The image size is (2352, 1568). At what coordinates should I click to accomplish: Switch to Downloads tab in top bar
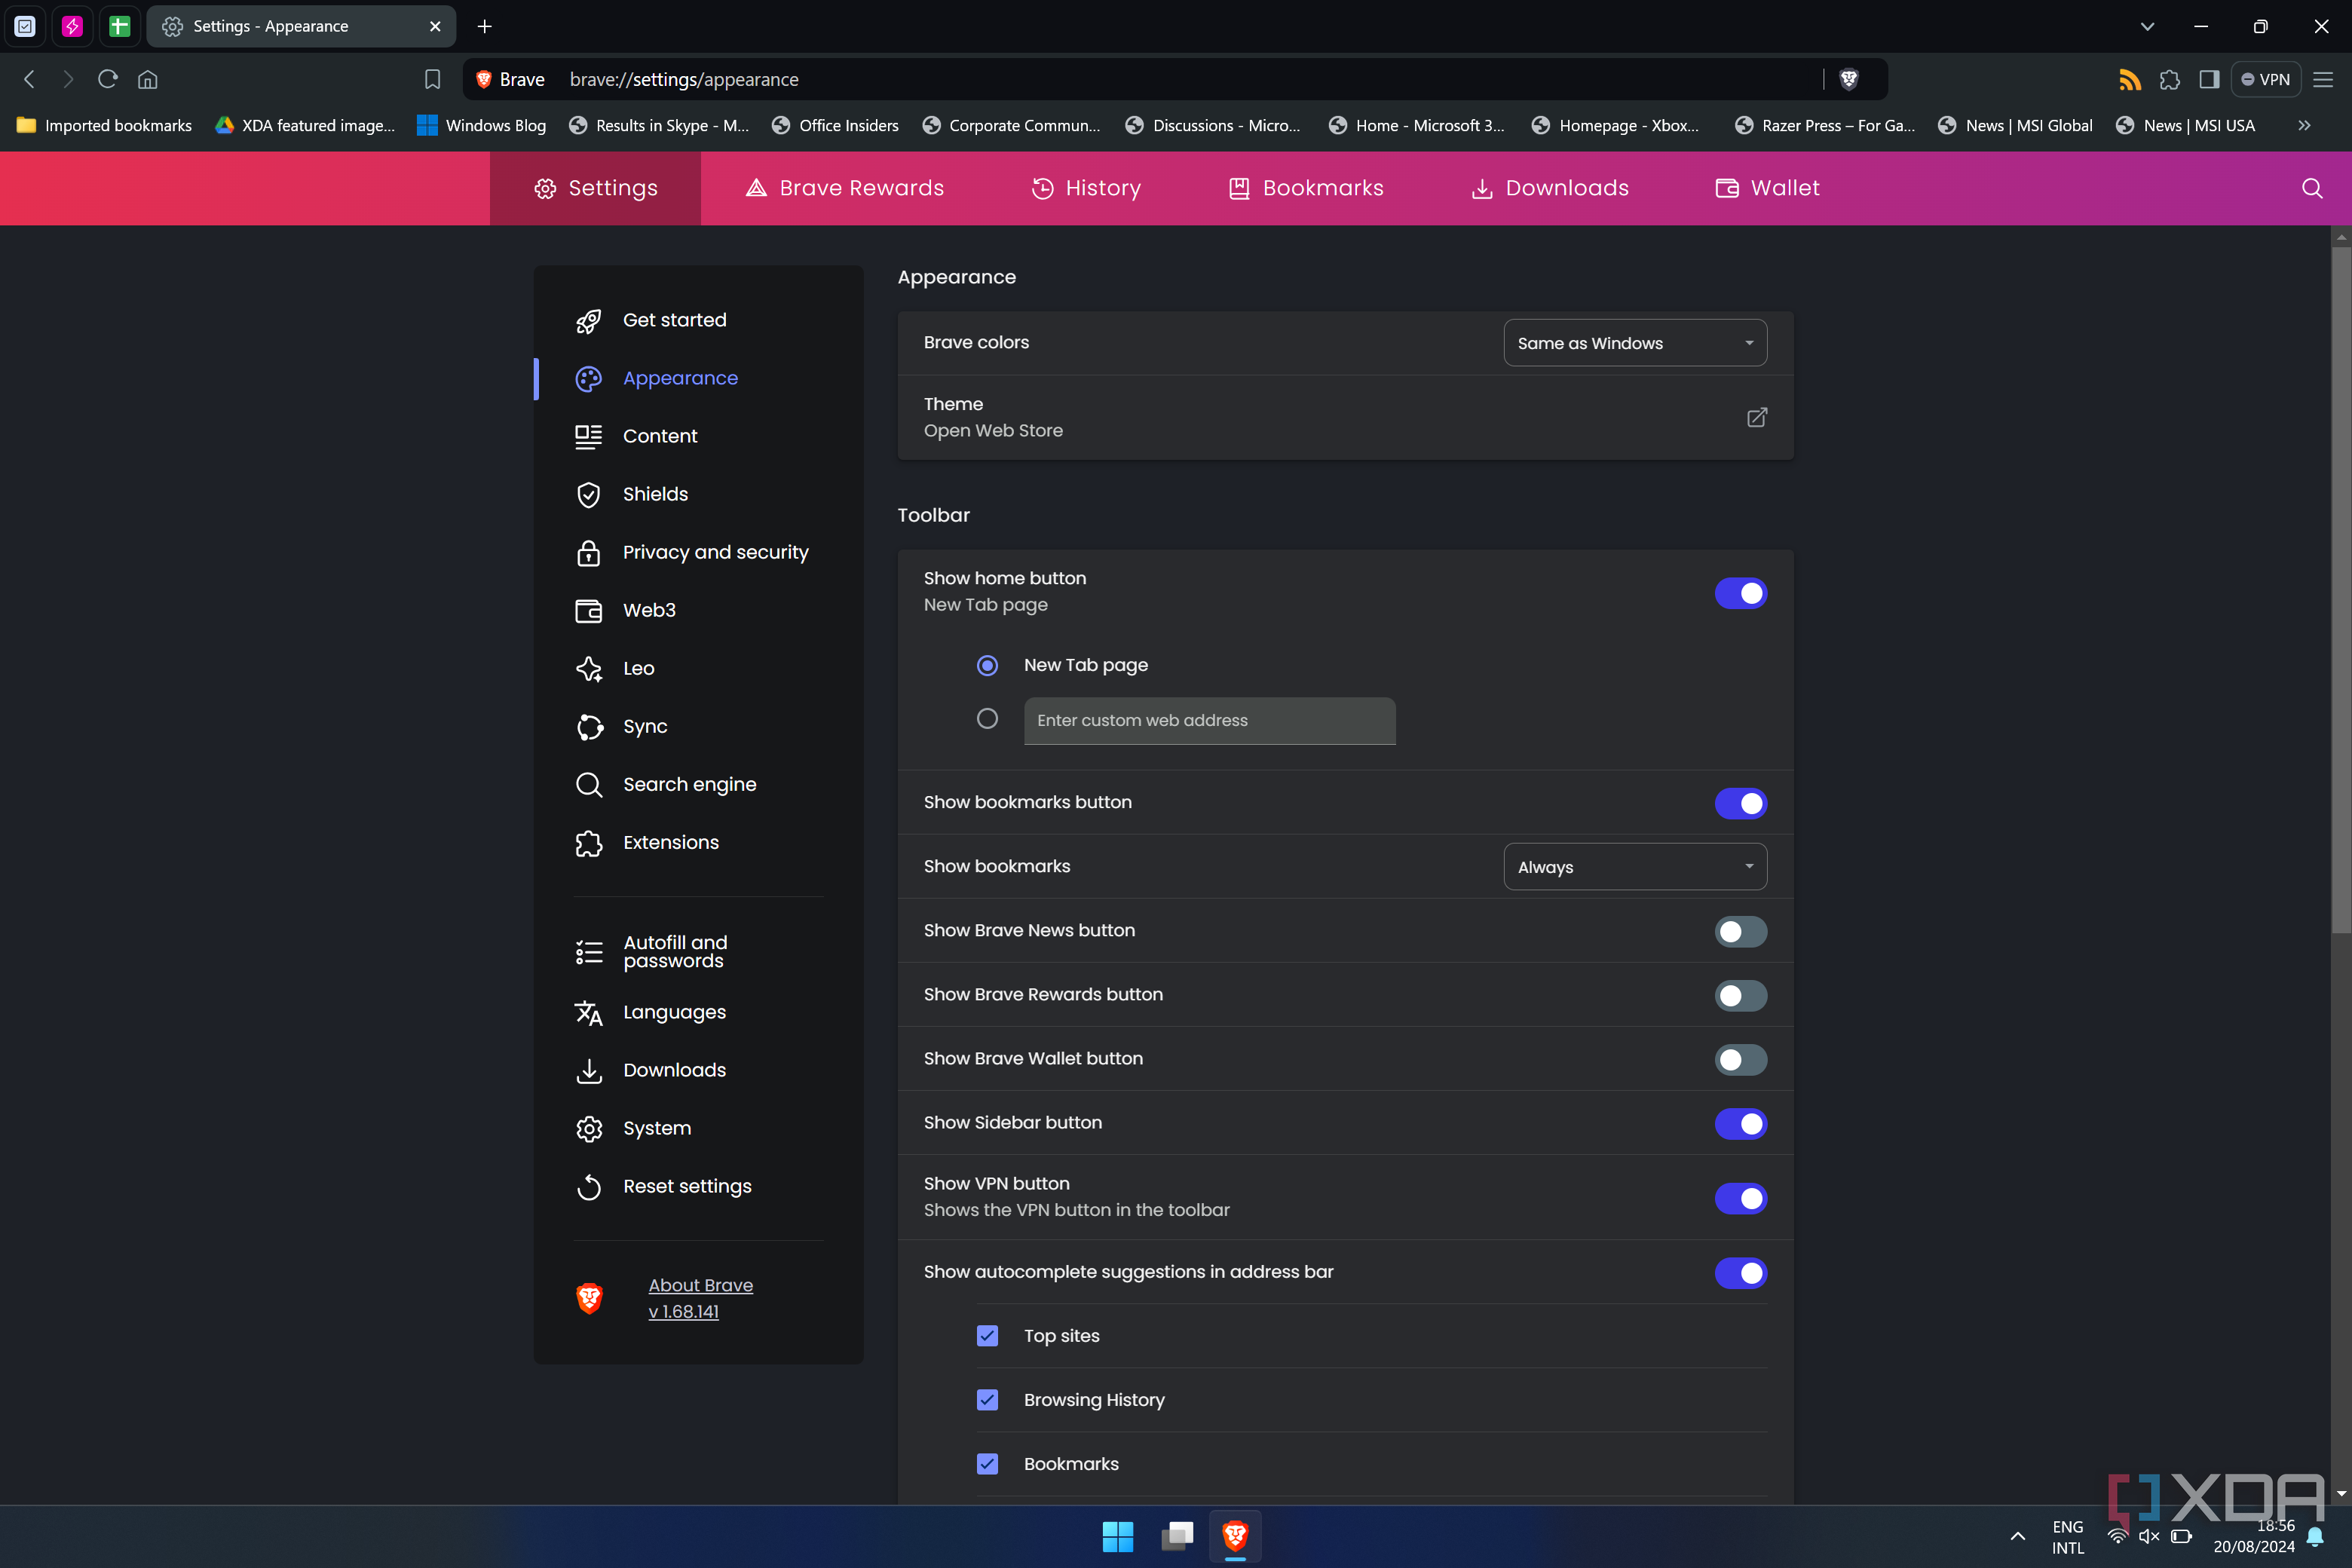pos(1549,188)
